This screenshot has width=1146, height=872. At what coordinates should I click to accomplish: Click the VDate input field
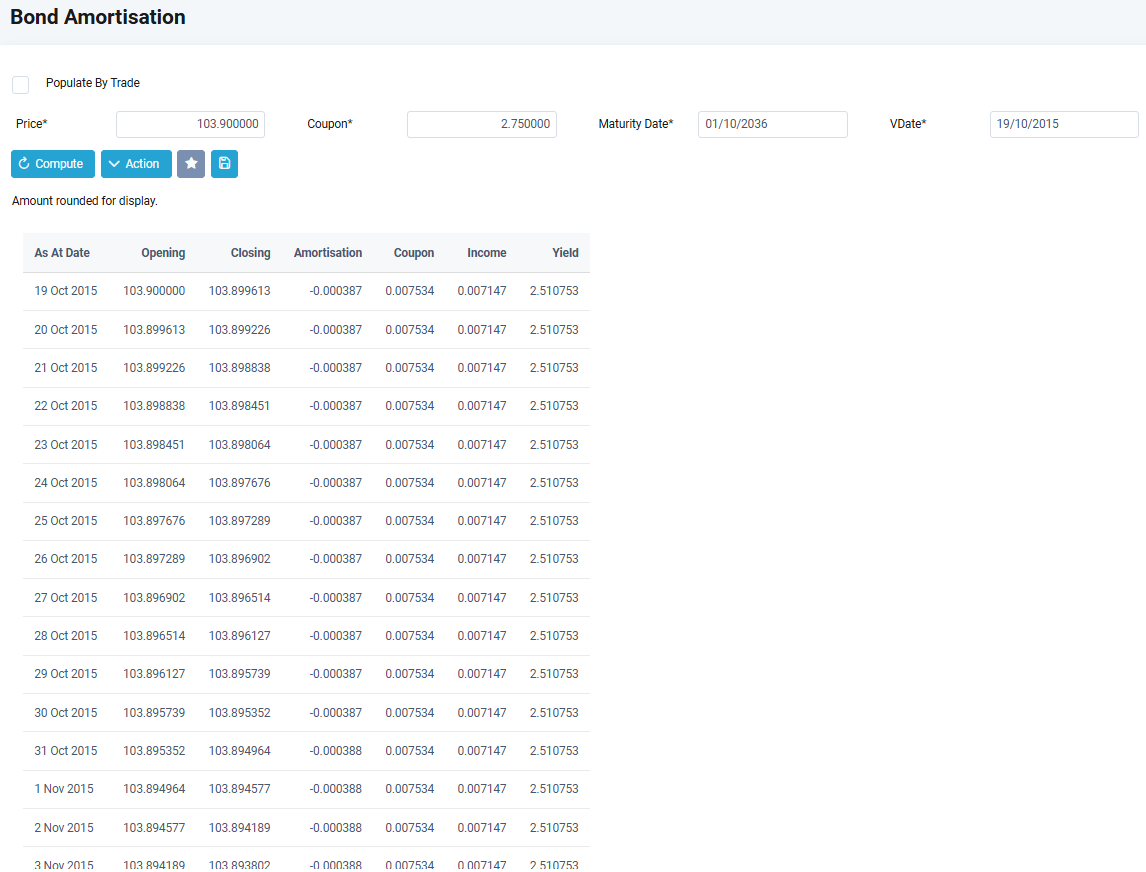coord(1063,124)
